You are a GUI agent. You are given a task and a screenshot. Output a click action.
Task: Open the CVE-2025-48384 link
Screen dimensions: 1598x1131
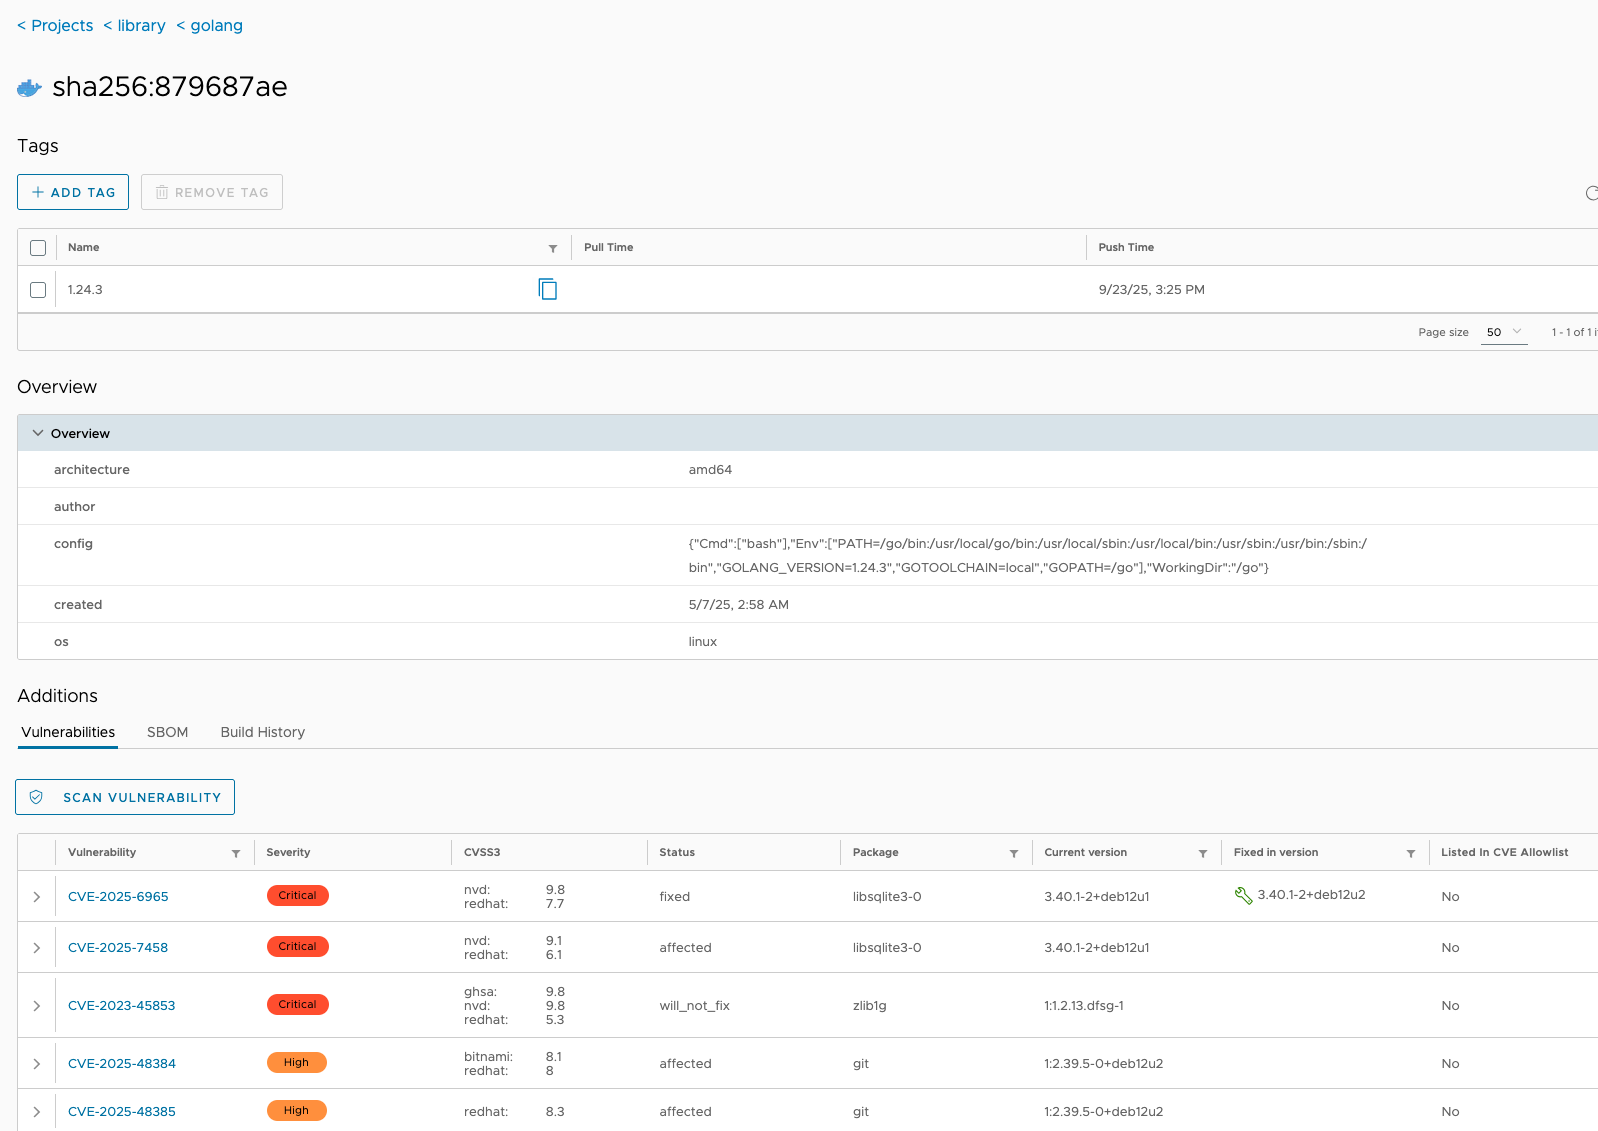121,1064
